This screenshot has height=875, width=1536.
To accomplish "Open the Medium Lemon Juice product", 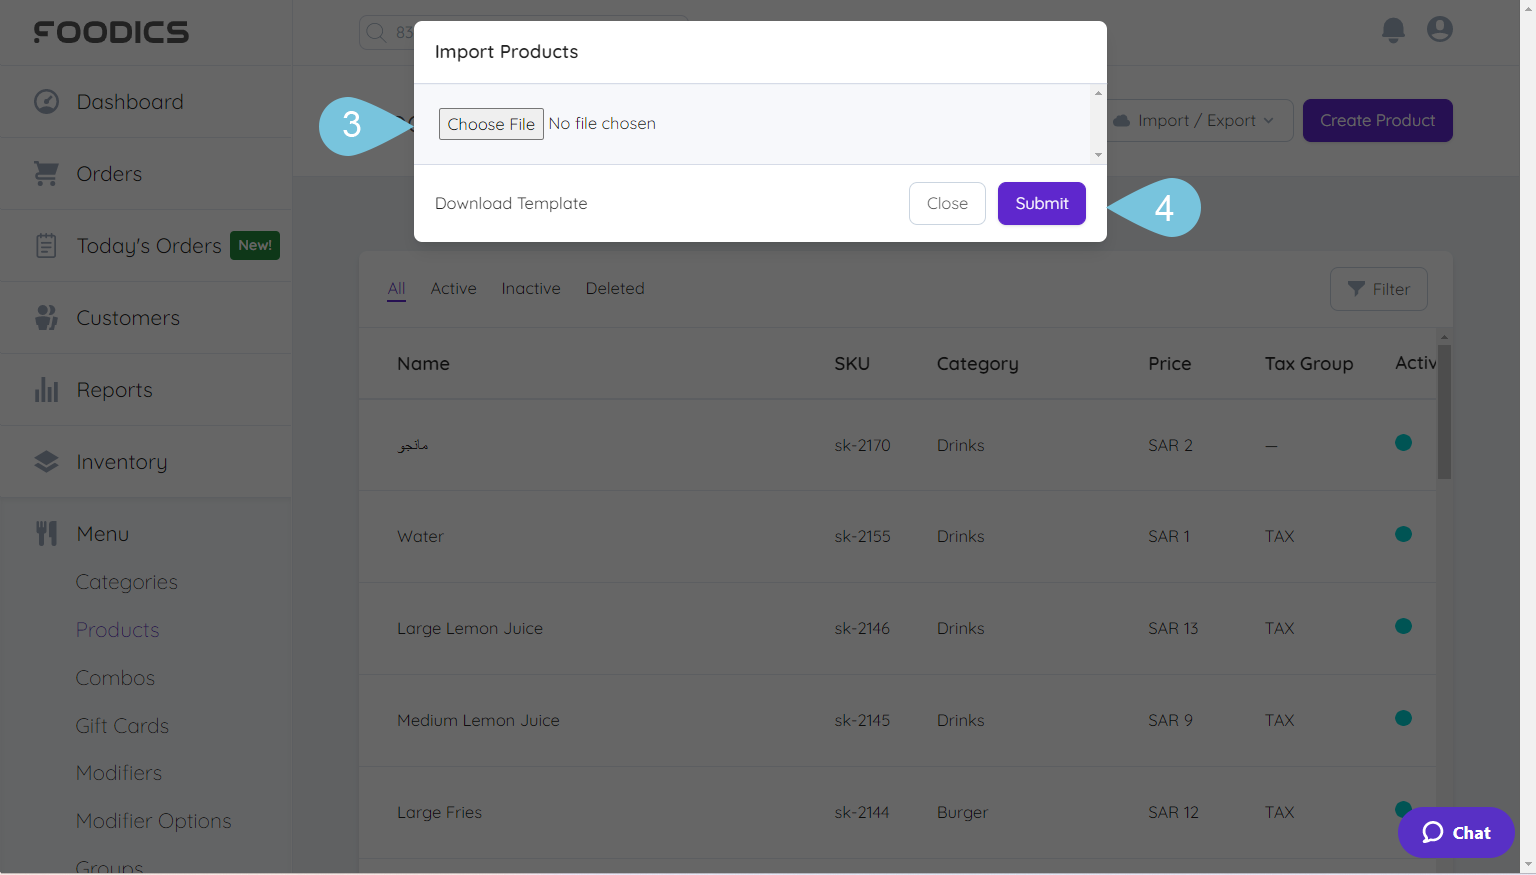I will tap(478, 721).
